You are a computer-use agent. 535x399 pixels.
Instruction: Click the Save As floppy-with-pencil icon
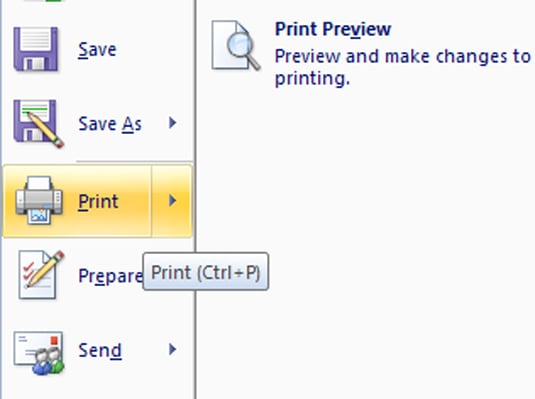(38, 124)
